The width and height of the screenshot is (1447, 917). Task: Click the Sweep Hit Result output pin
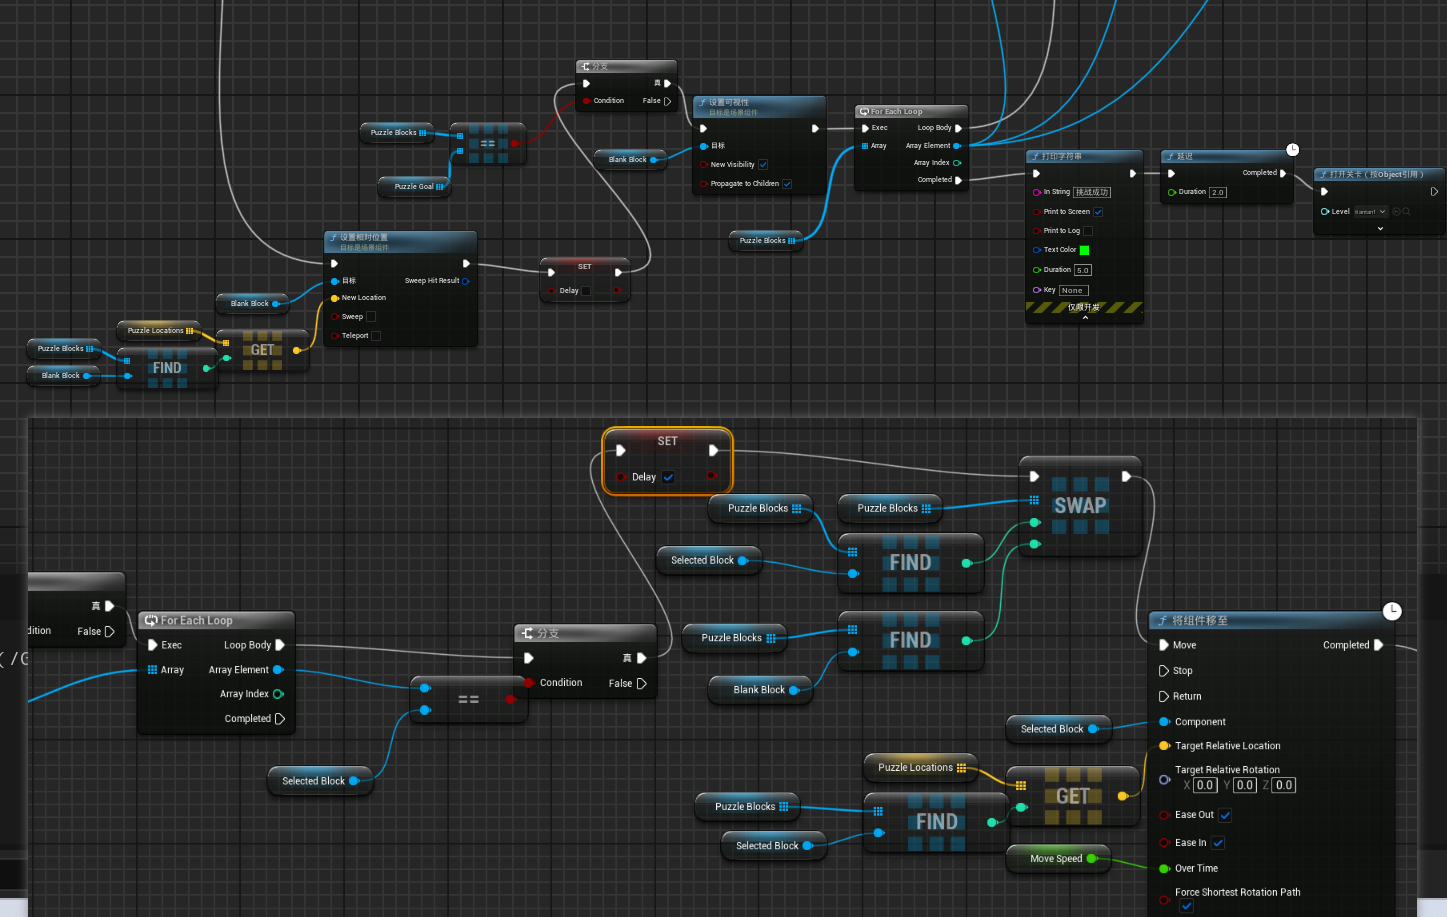pos(466,281)
